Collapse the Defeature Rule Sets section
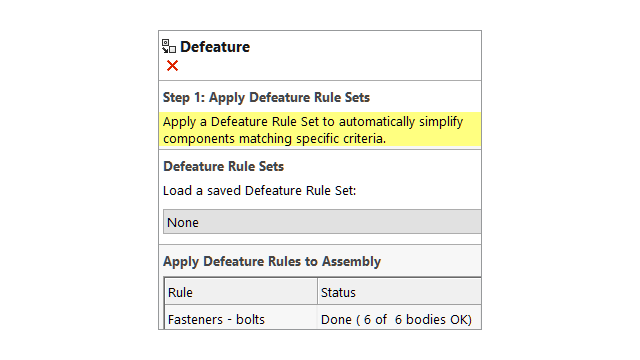Screen dimensions: 640x360 223,167
